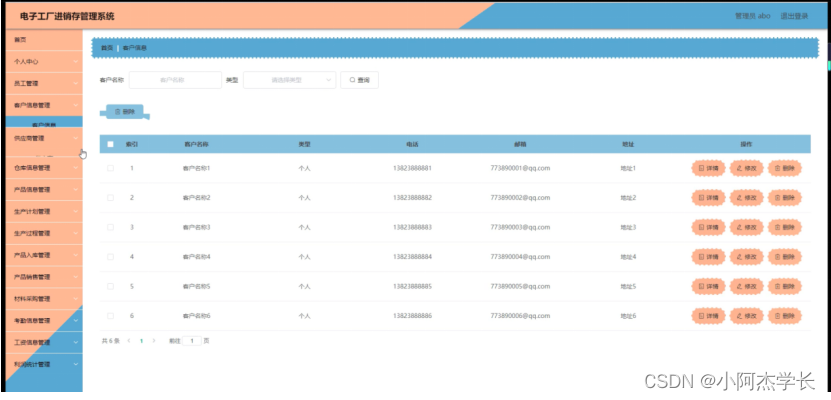The image size is (831, 400).
Task: Open the 利润统计管理 menu item
Action: 44,365
